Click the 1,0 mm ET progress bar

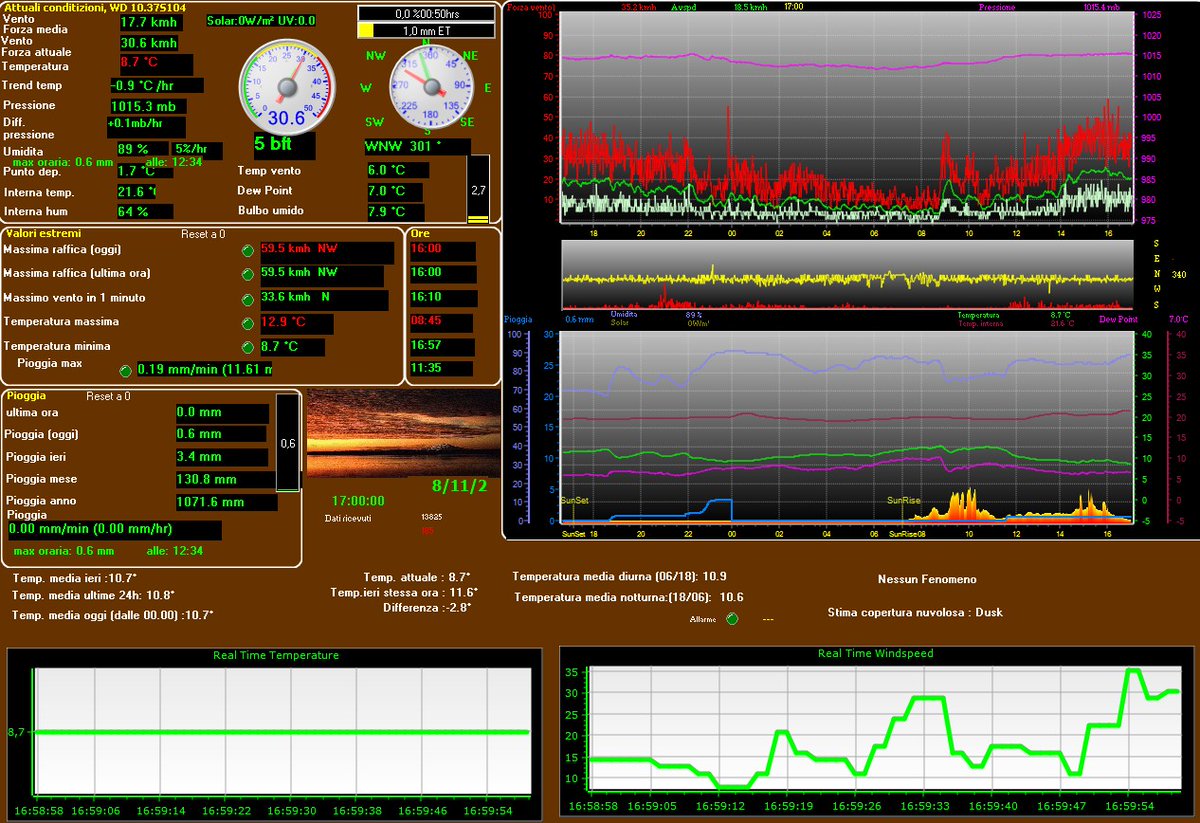coord(426,31)
